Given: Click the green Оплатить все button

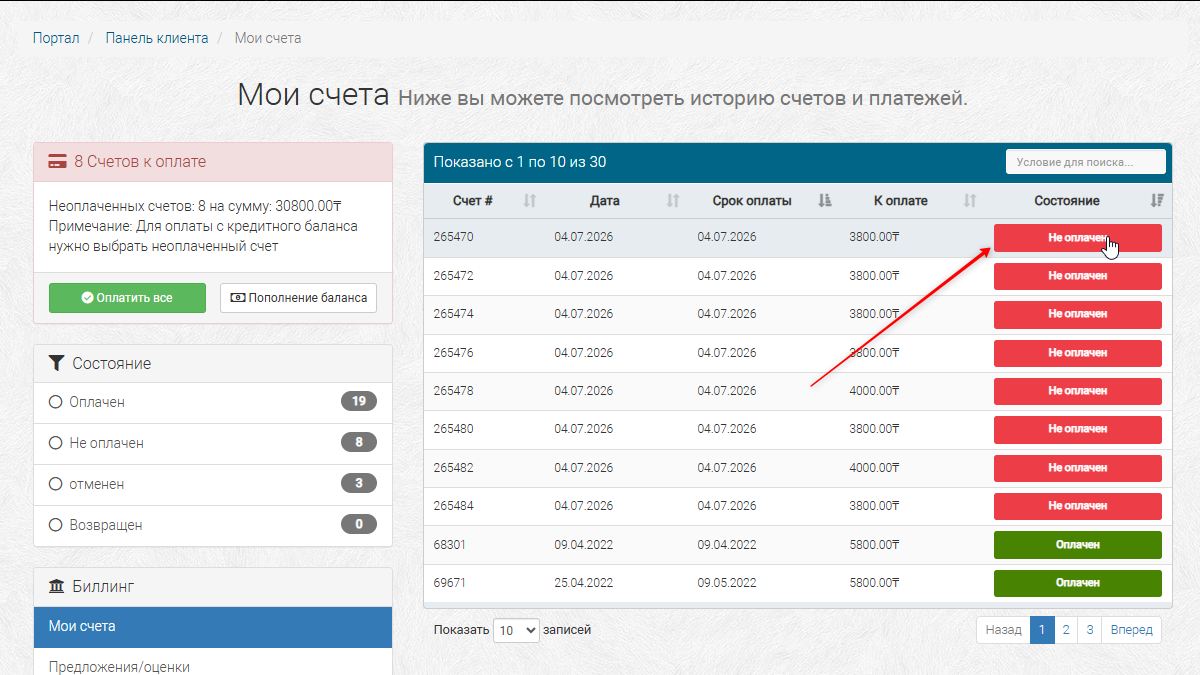Looking at the screenshot, I should click(x=127, y=298).
